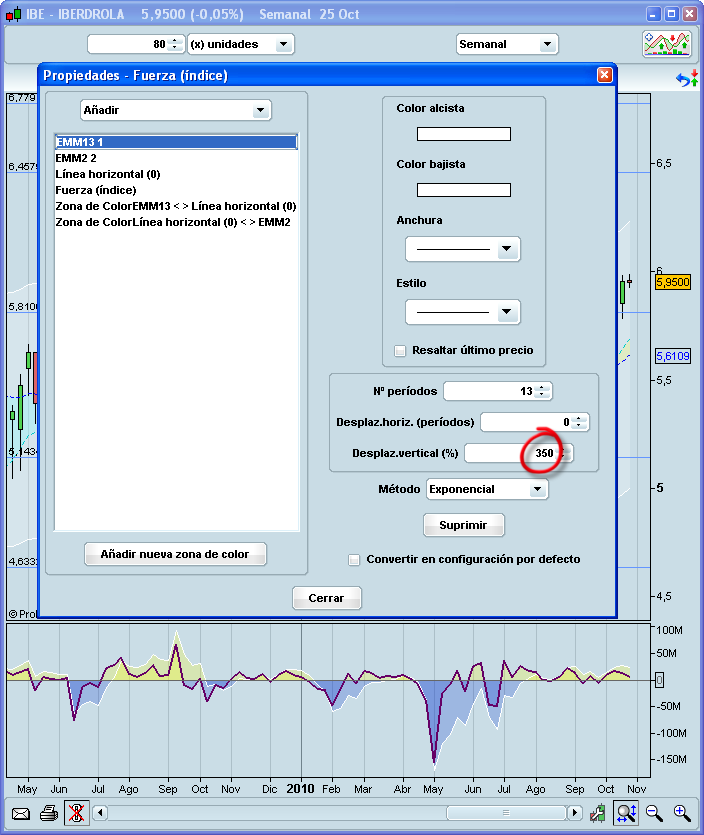Click the printer icon
Viewport: 704px width, 835px height.
pos(49,813)
